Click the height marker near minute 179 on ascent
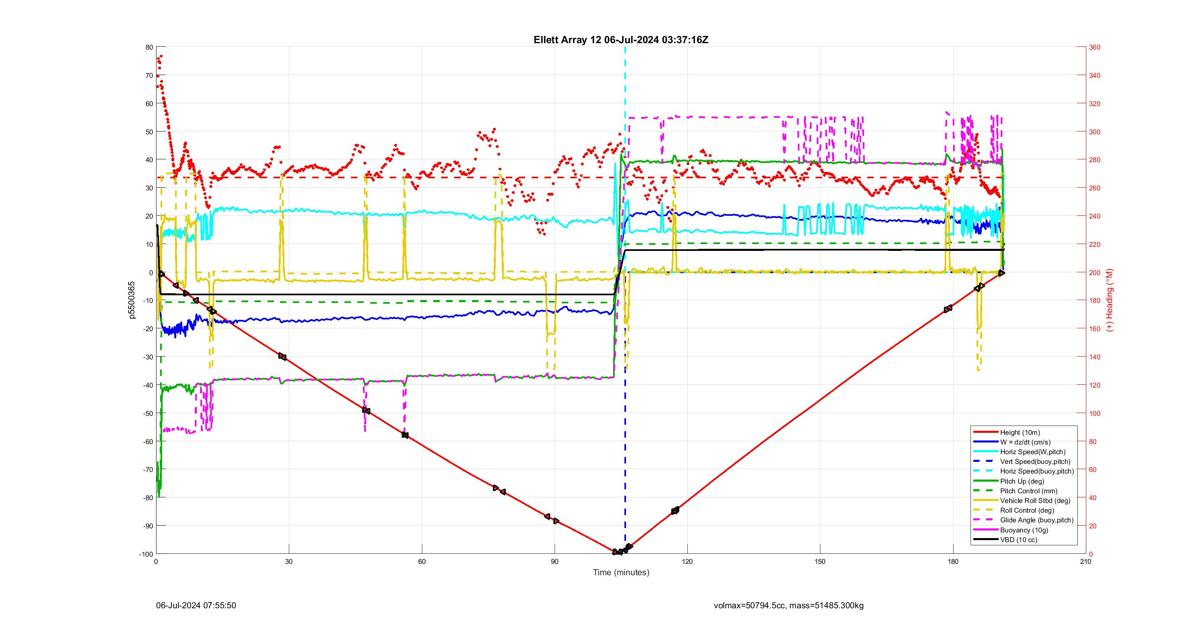The width and height of the screenshot is (1200, 622). pyautogui.click(x=948, y=308)
